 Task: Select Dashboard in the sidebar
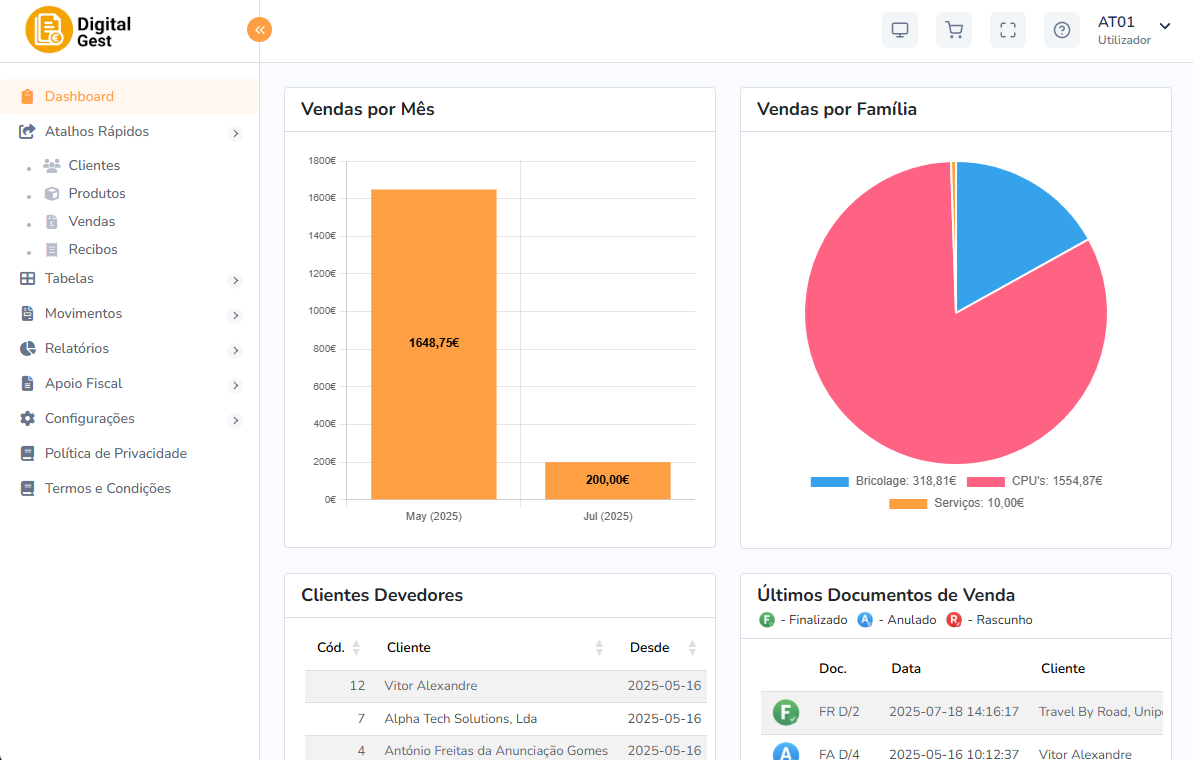click(79, 97)
